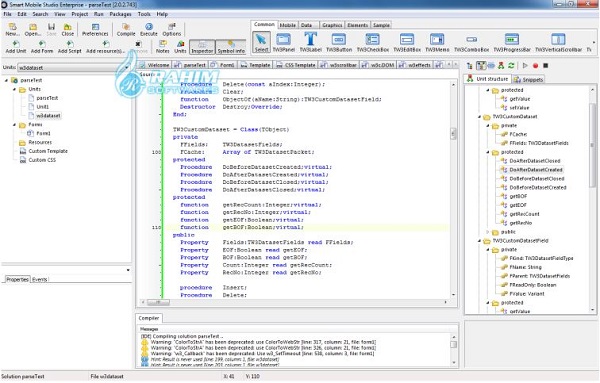Open the Search menu
Viewport: 600px width, 383px height.
pyautogui.click(x=40, y=14)
